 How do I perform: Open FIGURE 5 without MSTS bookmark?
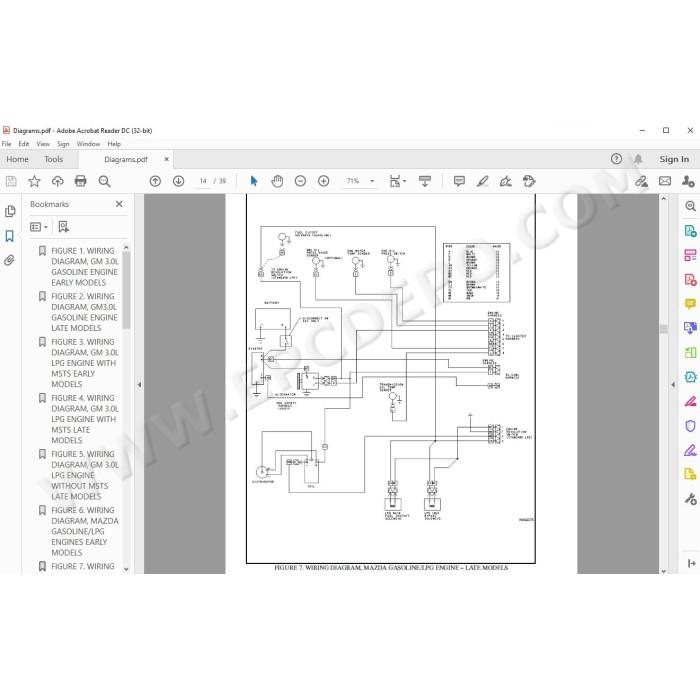pyautogui.click(x=84, y=475)
